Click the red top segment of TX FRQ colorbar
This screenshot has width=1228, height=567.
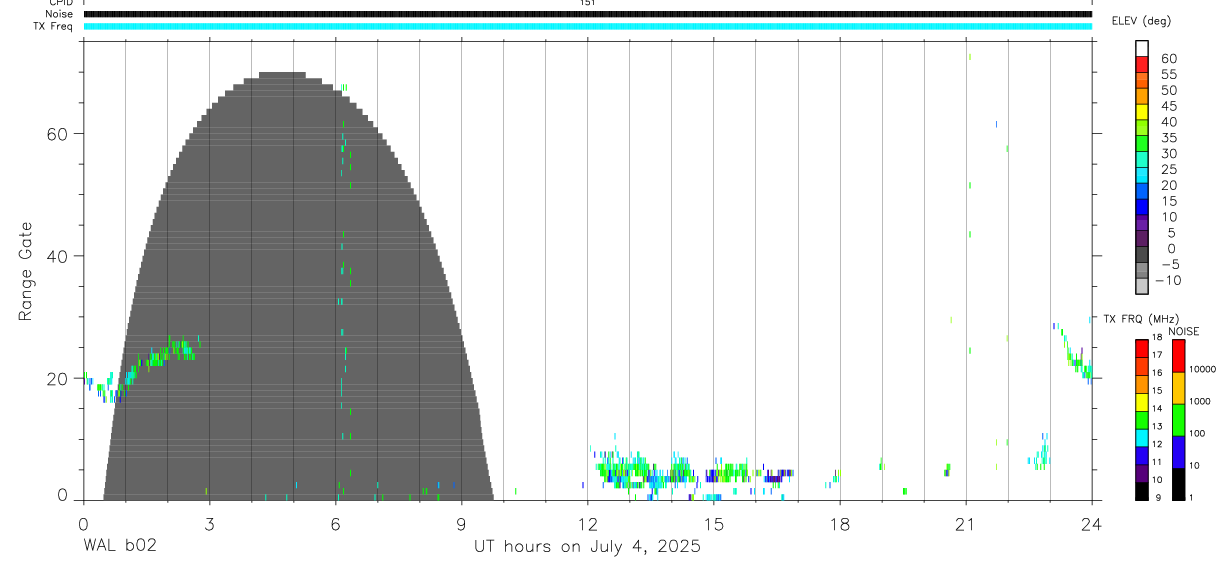[1142, 348]
